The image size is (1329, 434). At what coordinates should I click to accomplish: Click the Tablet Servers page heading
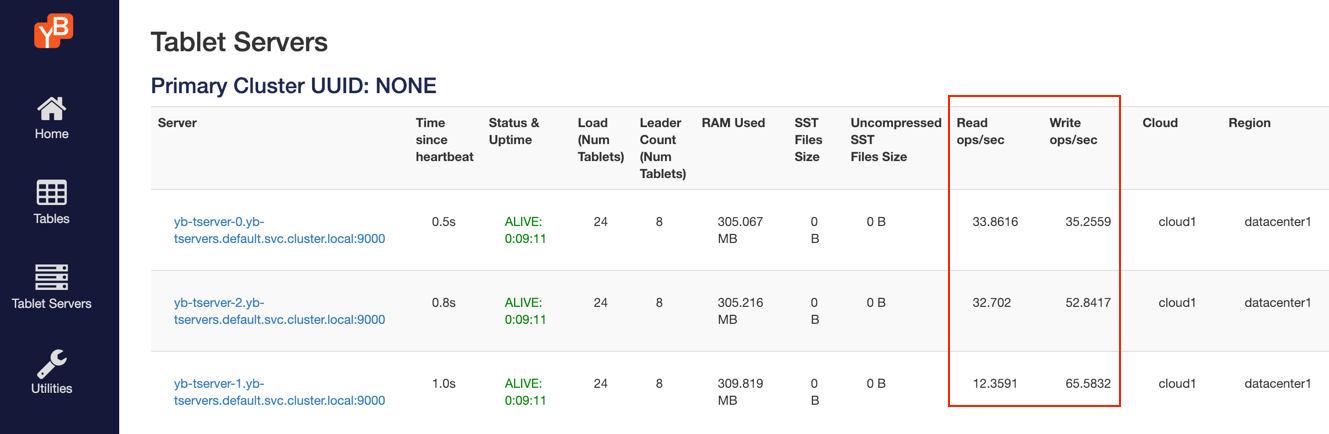coord(239,42)
